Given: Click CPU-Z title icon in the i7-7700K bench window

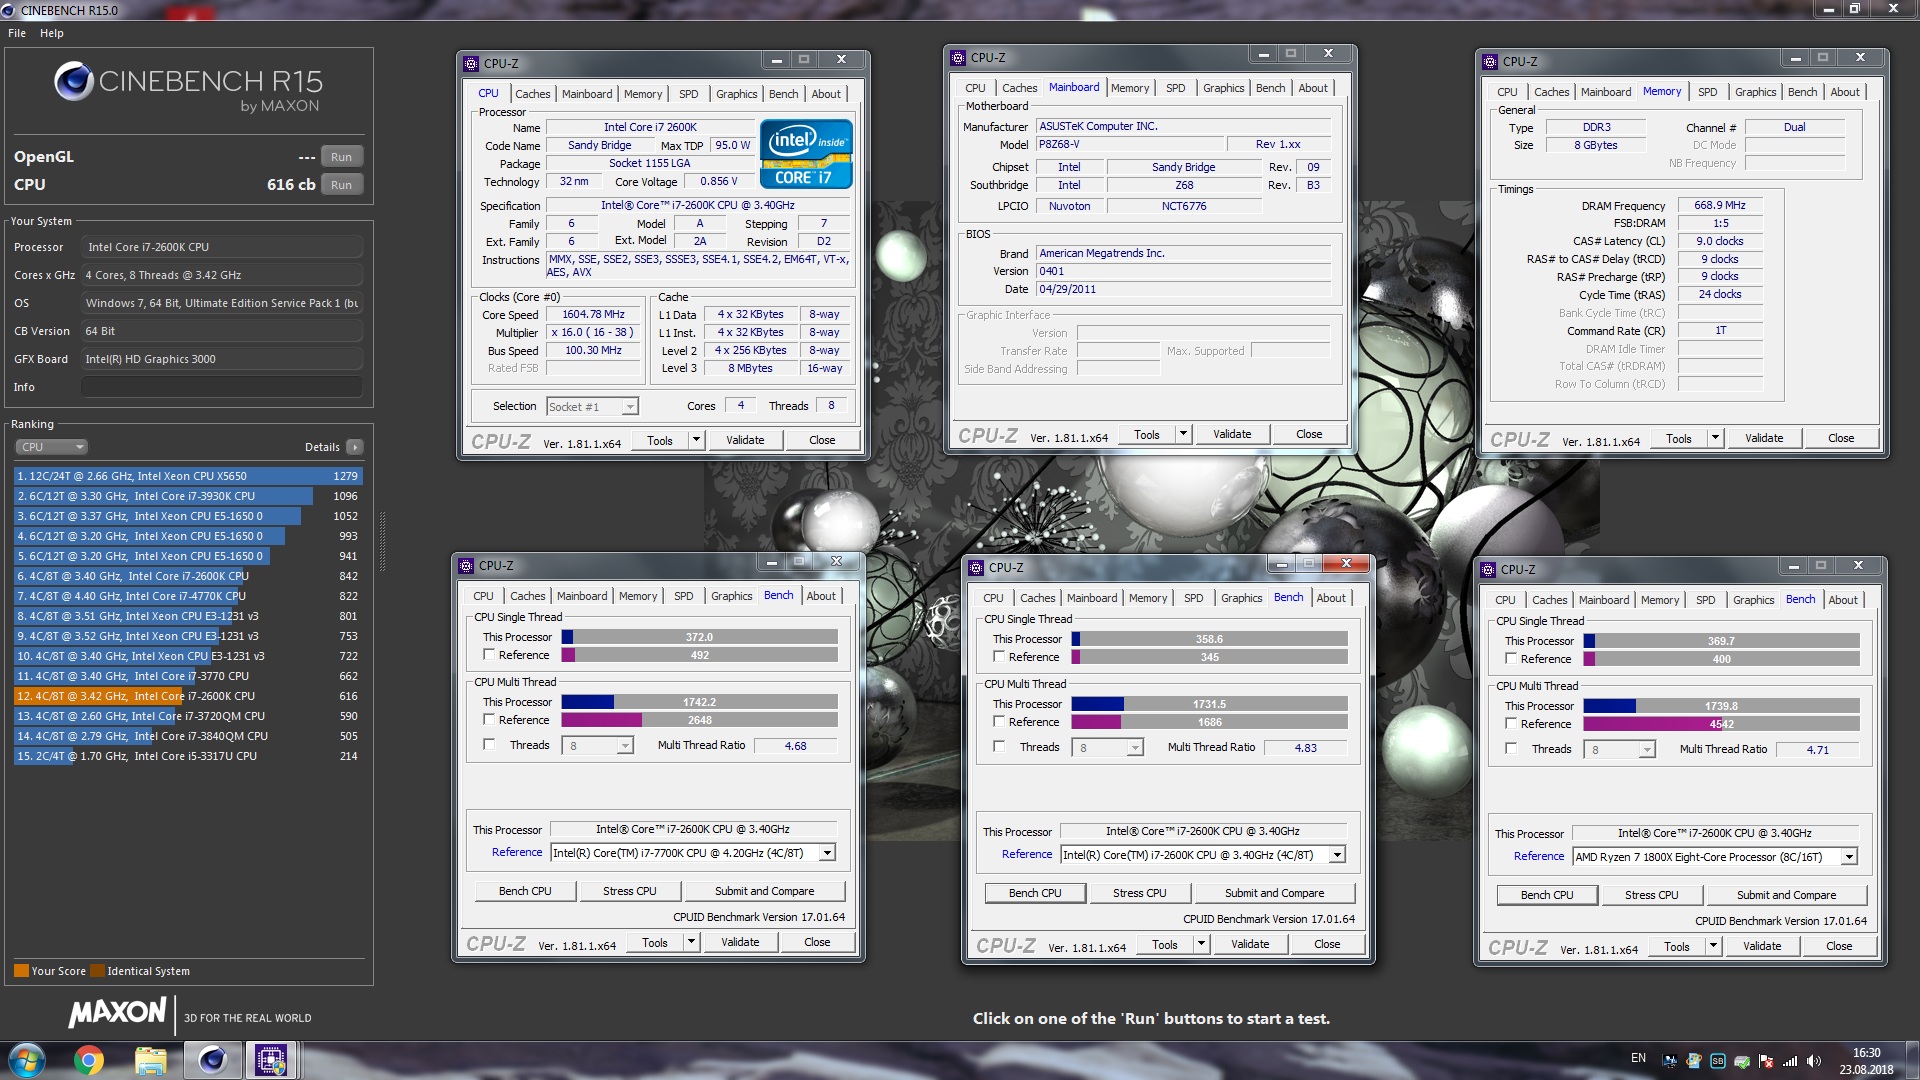Looking at the screenshot, I should pyautogui.click(x=466, y=566).
